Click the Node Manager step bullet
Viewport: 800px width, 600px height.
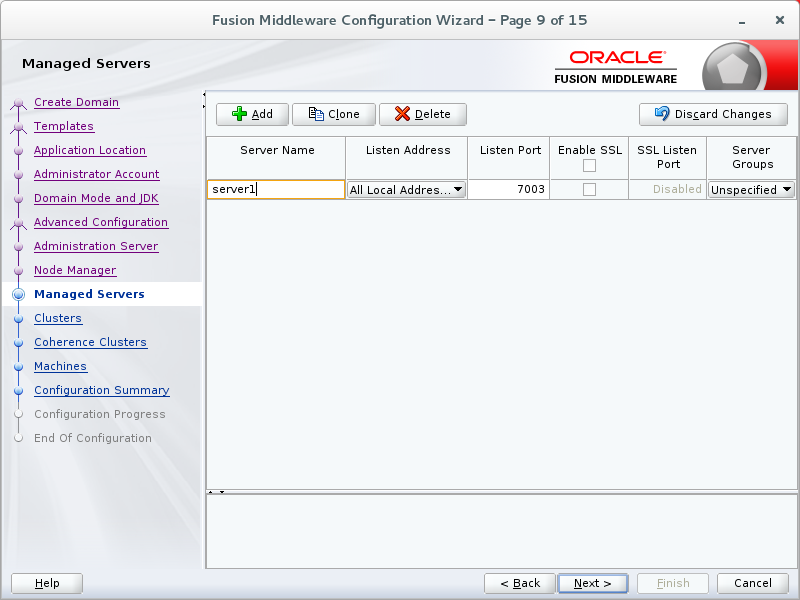coord(19,271)
